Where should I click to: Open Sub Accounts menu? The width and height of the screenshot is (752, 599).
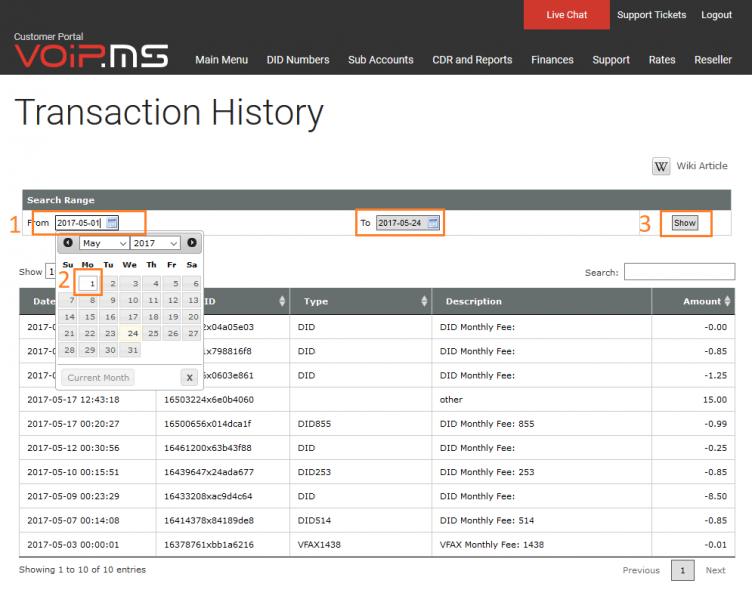(x=381, y=60)
